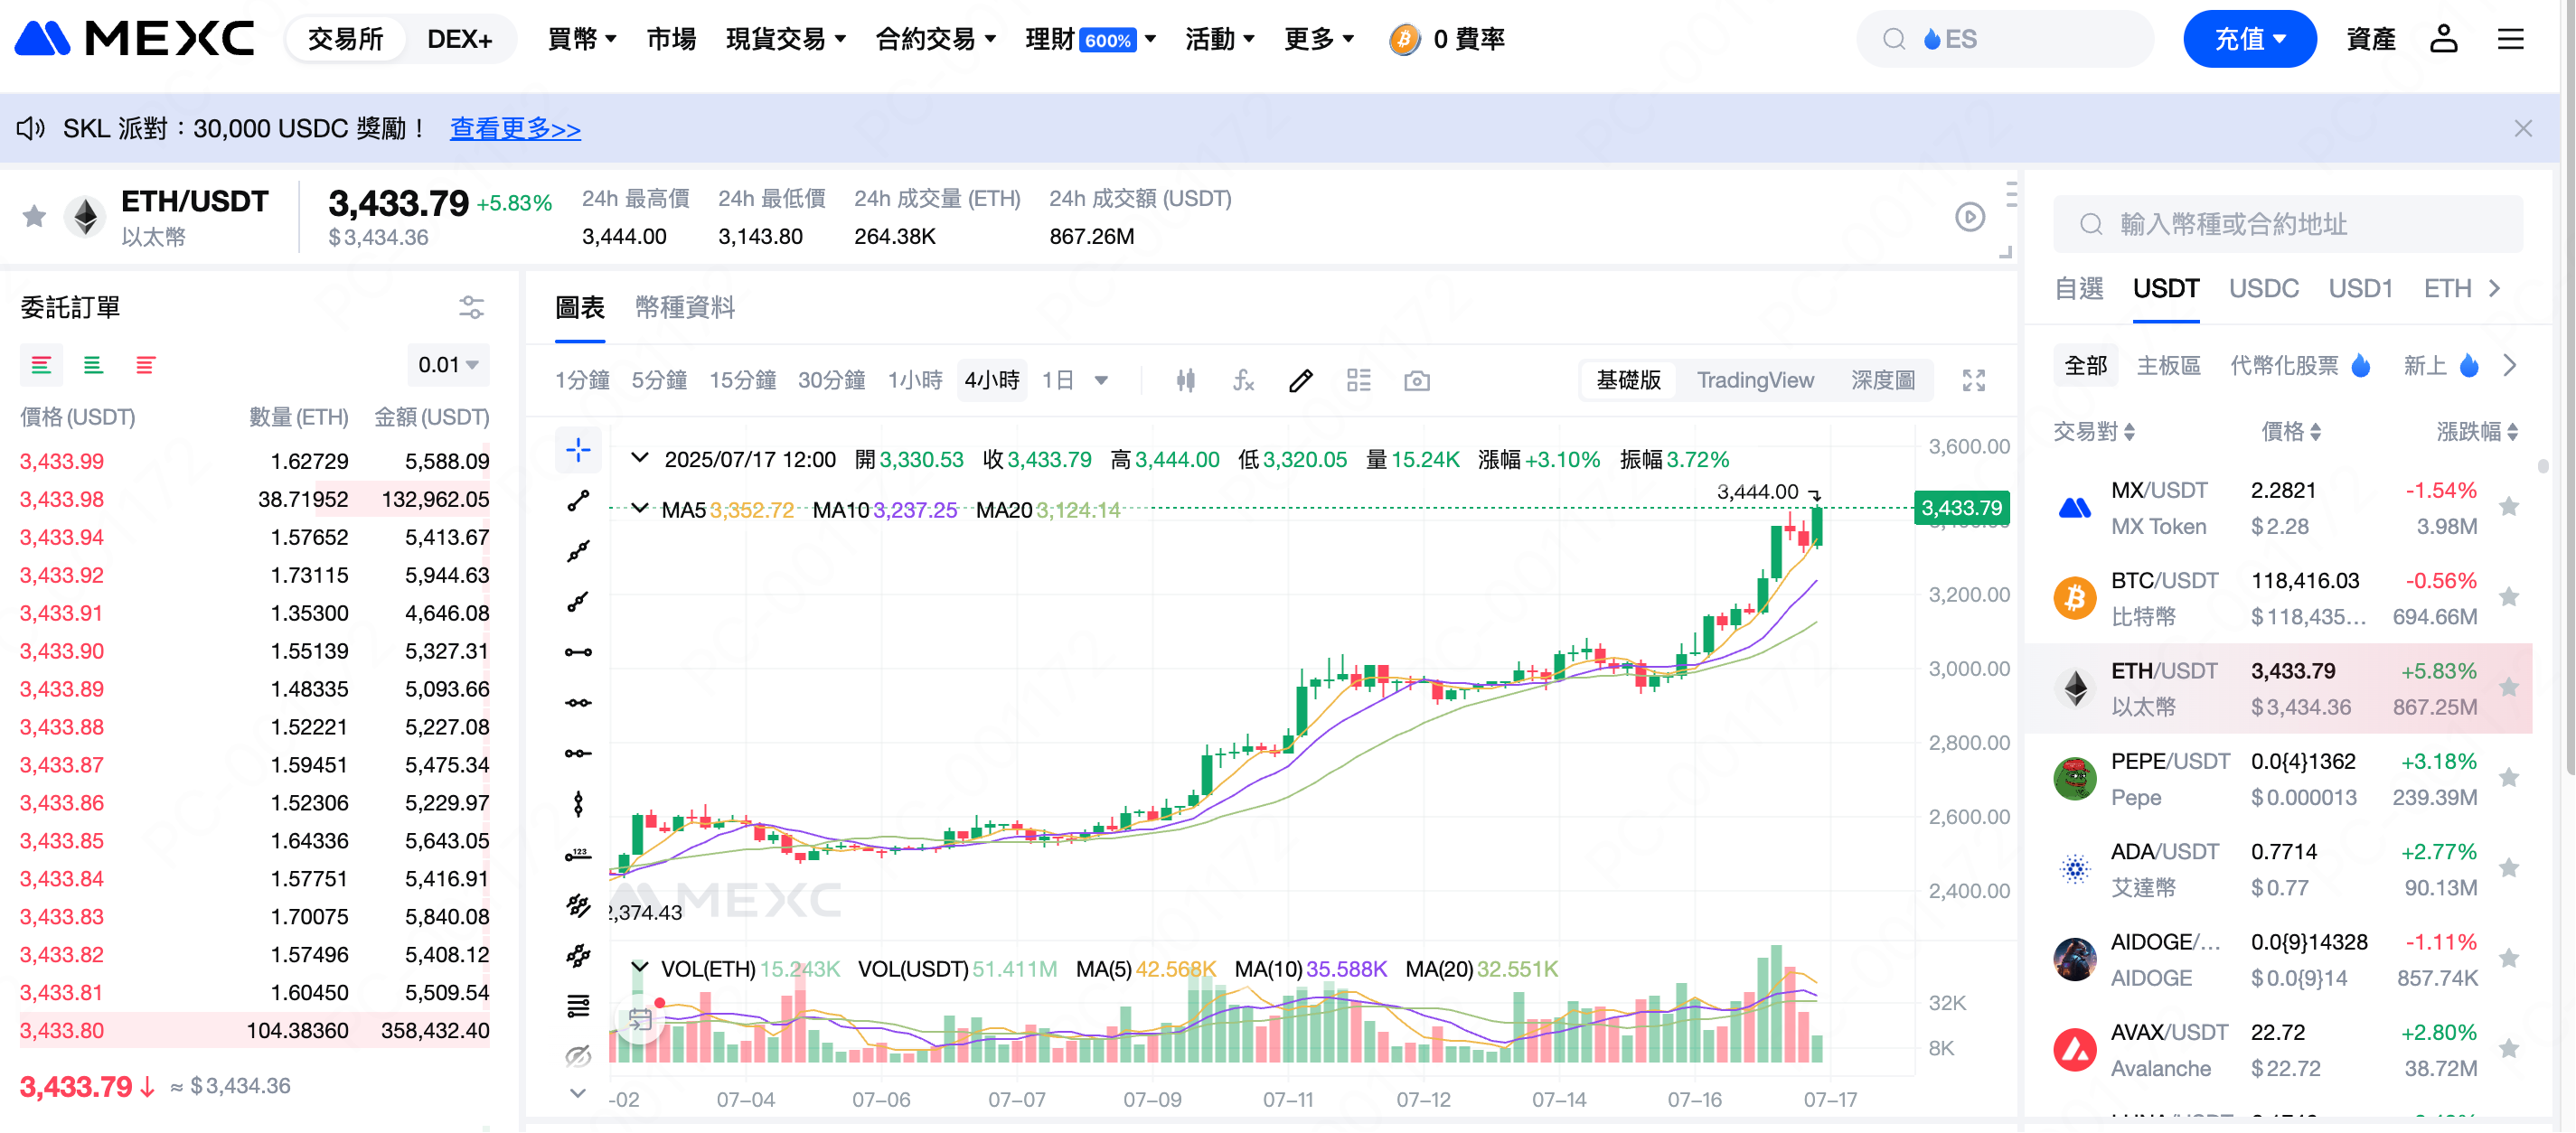
Task: Favorite ETH/USDT with the header star
Action: click(x=34, y=216)
